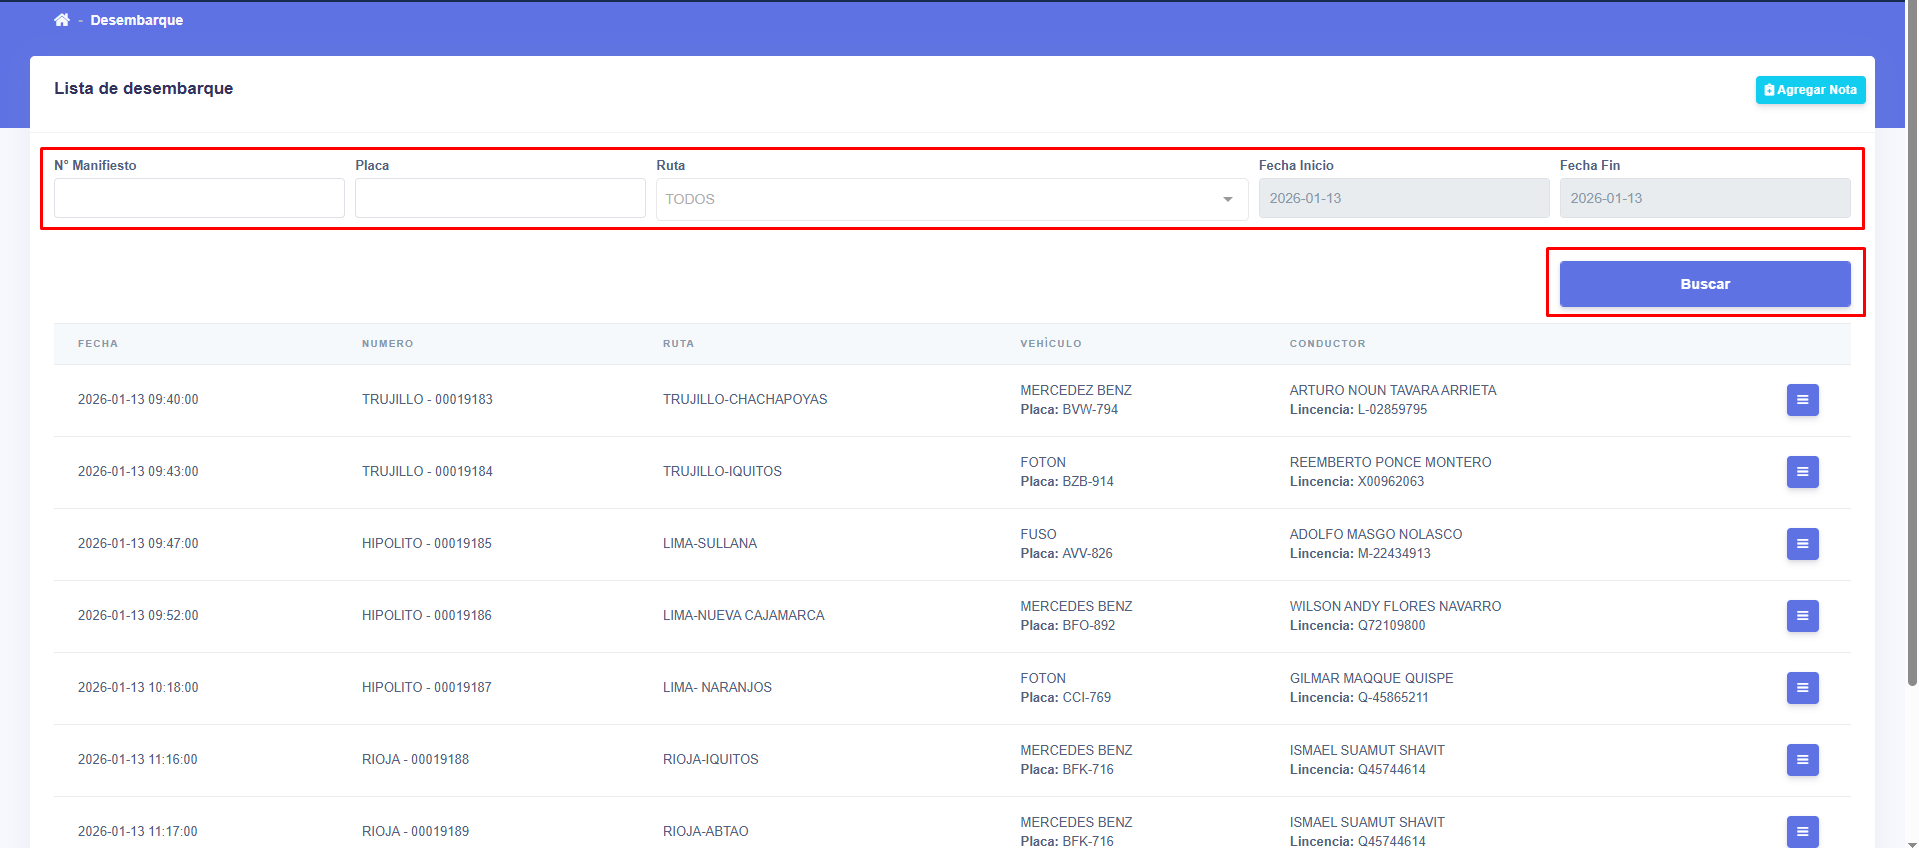Open menu icon for LIMA-SULLANA row

click(1802, 544)
